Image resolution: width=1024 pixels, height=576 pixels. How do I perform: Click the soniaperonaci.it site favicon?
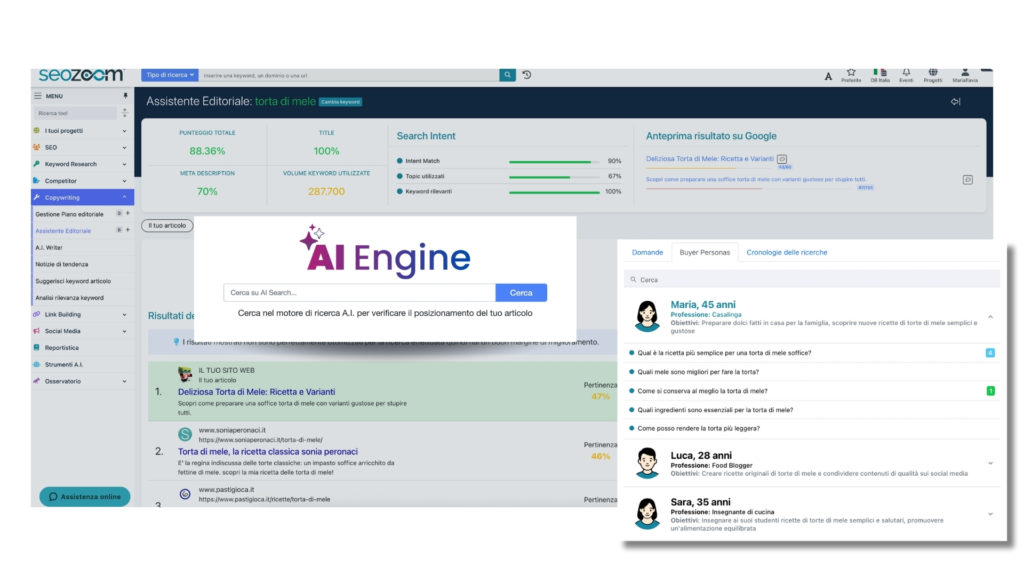[185, 434]
